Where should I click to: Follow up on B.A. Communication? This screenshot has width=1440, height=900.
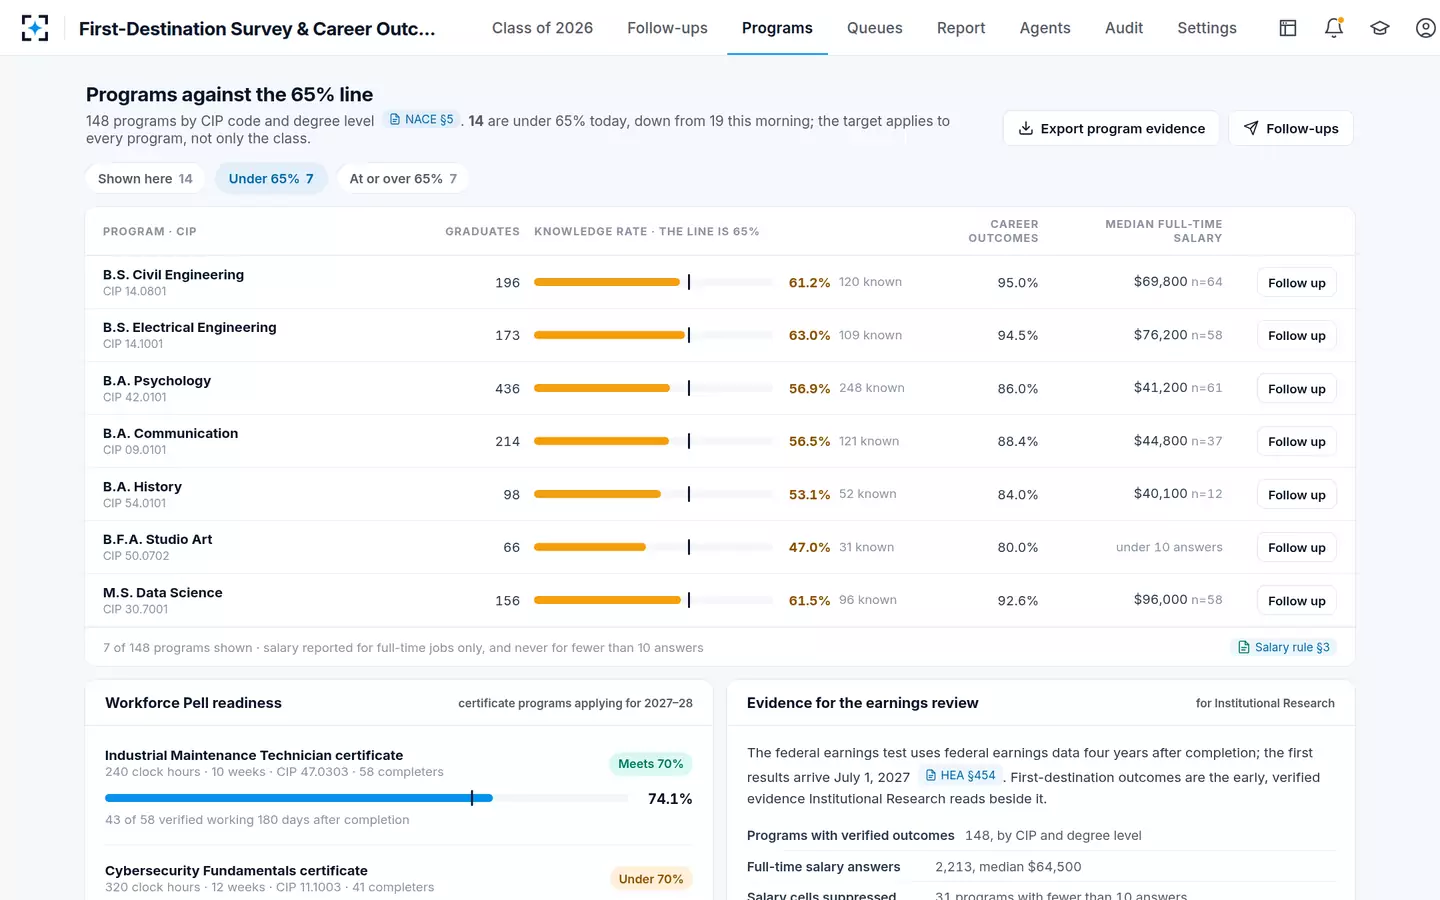[x=1296, y=442]
